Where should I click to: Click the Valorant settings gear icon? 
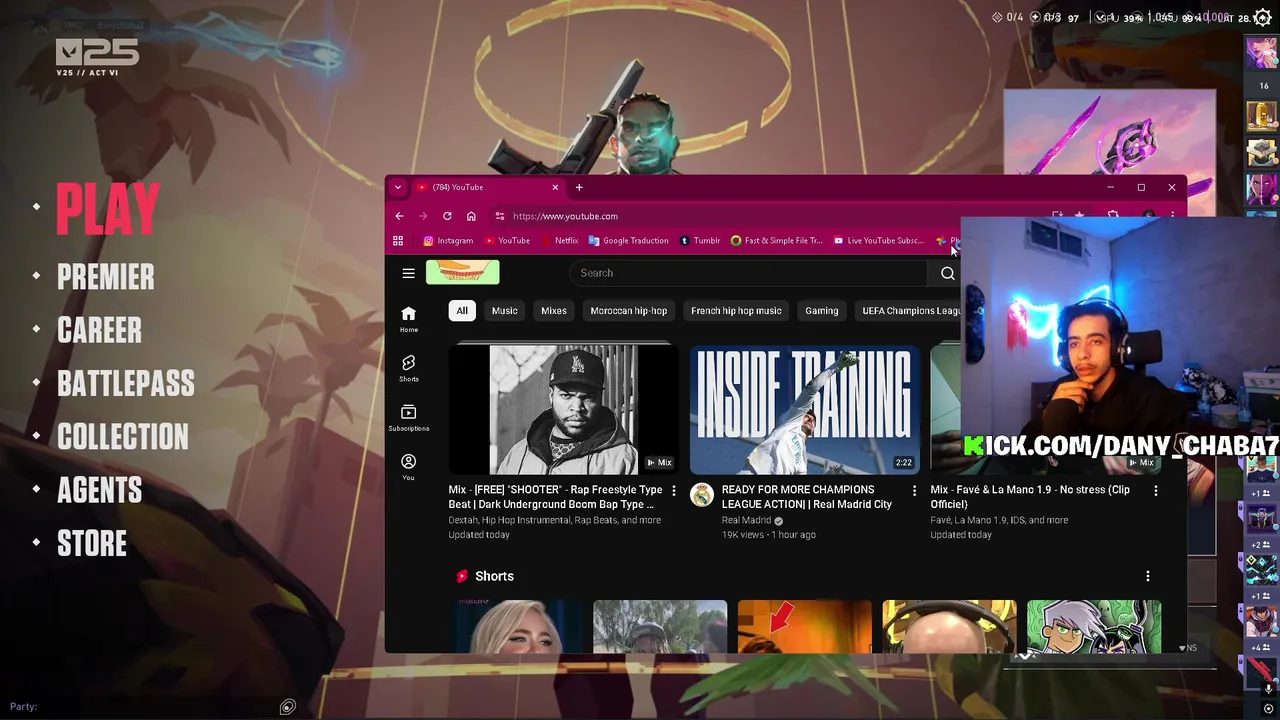(x=1262, y=17)
